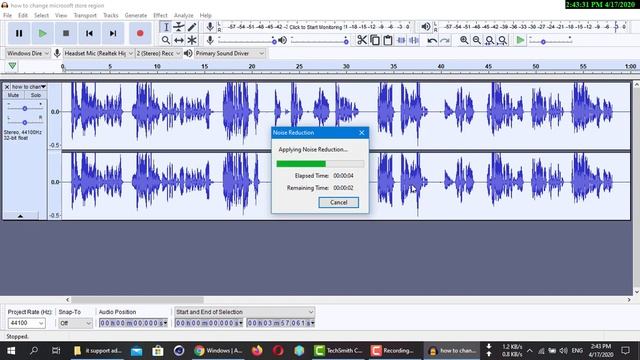Click the red Record button
Viewport: 640px width, 360px height.
click(x=140, y=33)
